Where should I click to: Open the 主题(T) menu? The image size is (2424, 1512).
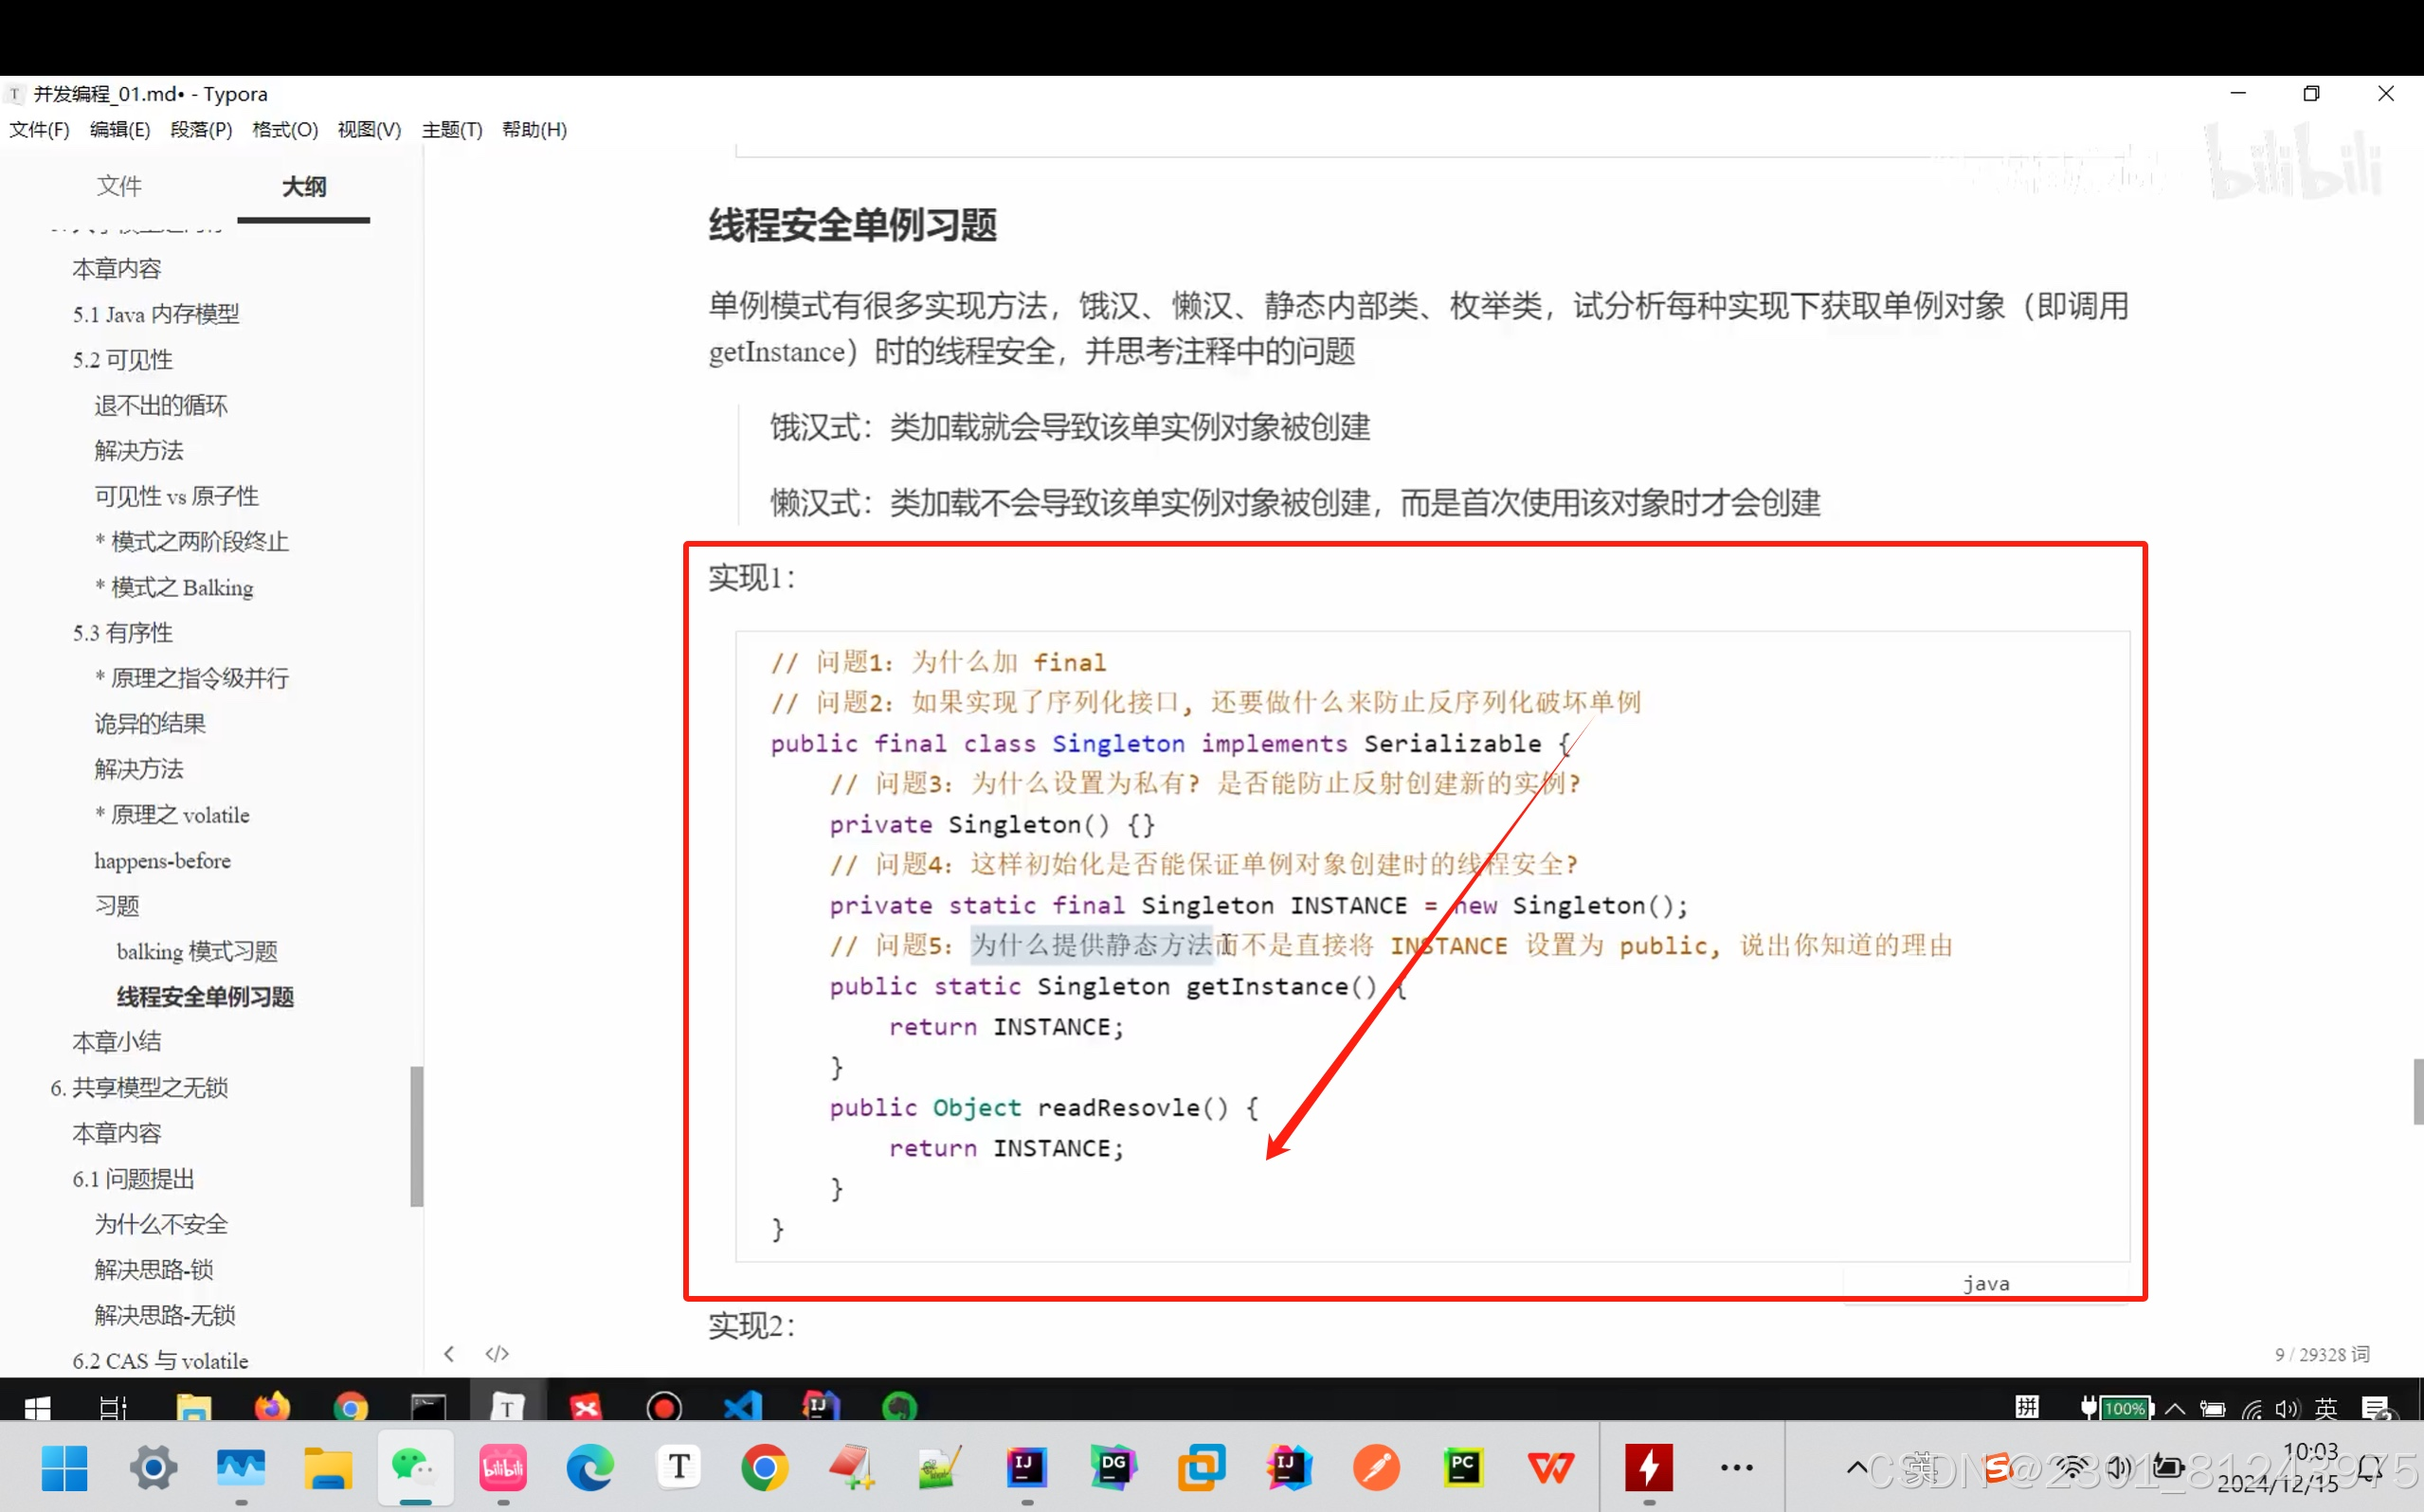[452, 129]
